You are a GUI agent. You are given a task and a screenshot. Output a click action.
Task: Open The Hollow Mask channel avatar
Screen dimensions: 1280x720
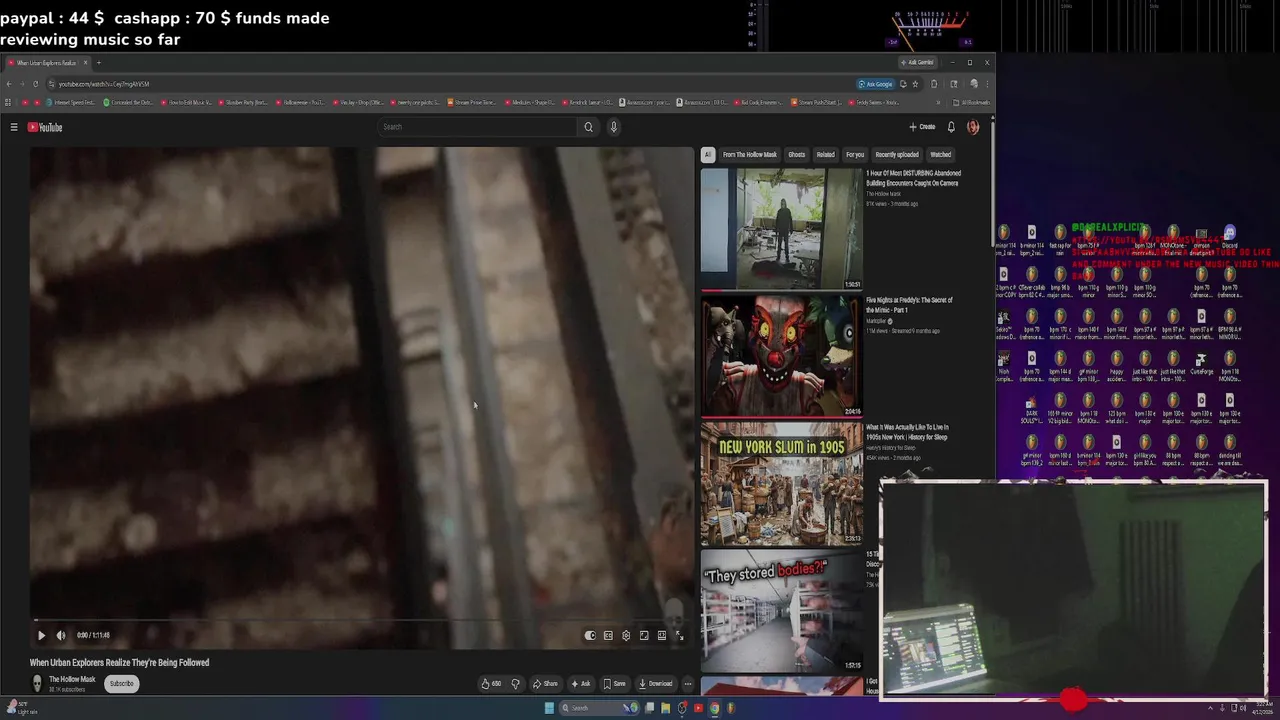(37, 683)
